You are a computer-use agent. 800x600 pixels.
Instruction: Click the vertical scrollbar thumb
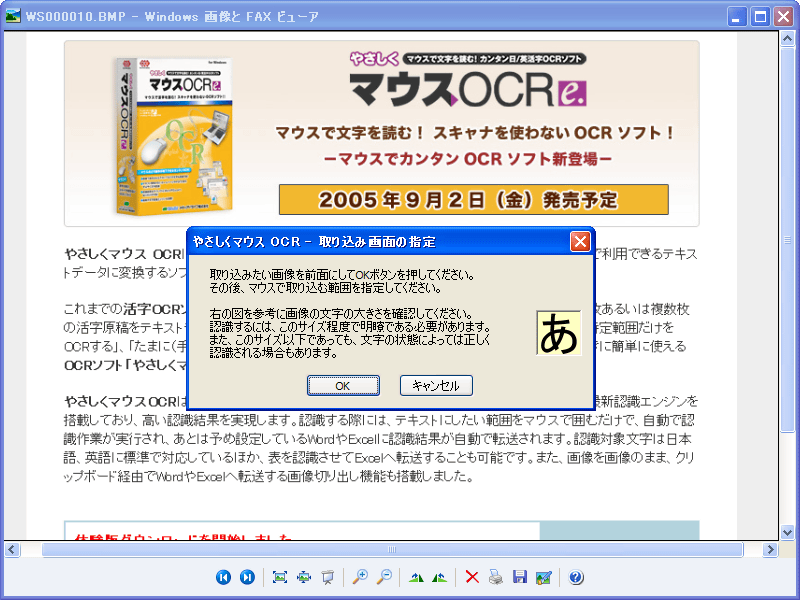pos(787,240)
